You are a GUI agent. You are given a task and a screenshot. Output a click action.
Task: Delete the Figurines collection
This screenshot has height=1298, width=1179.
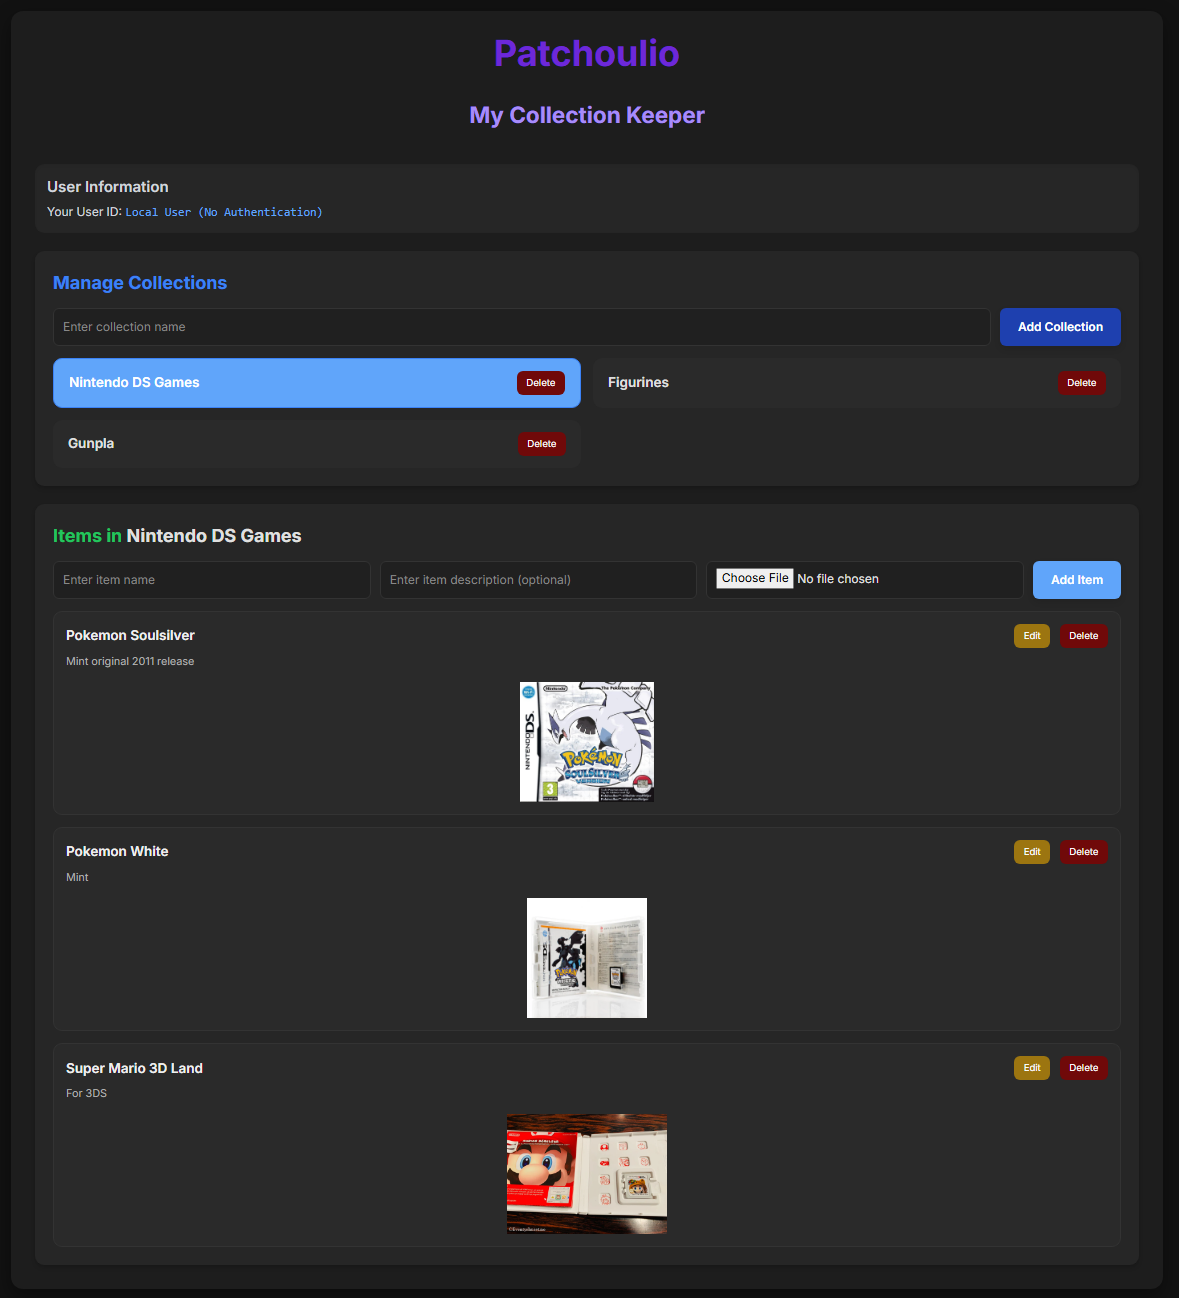coord(1082,383)
